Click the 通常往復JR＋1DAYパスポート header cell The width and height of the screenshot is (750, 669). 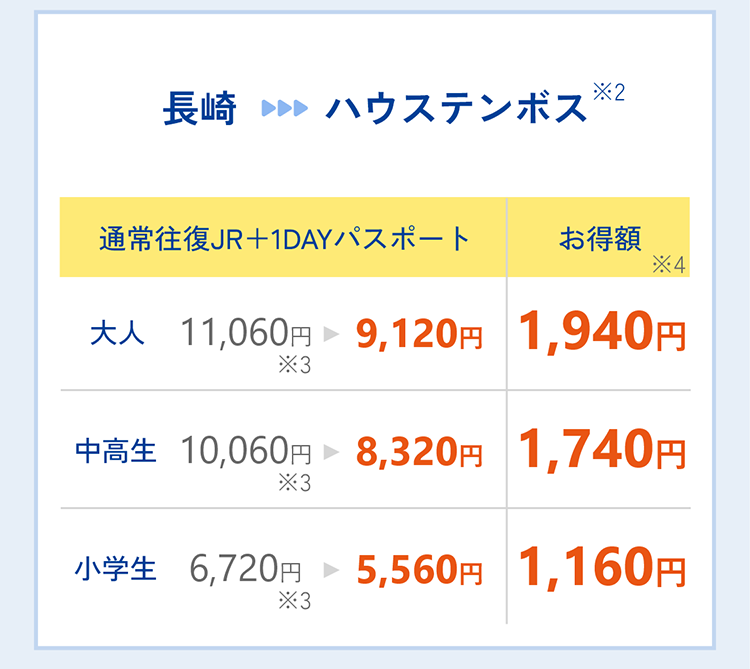[283, 237]
